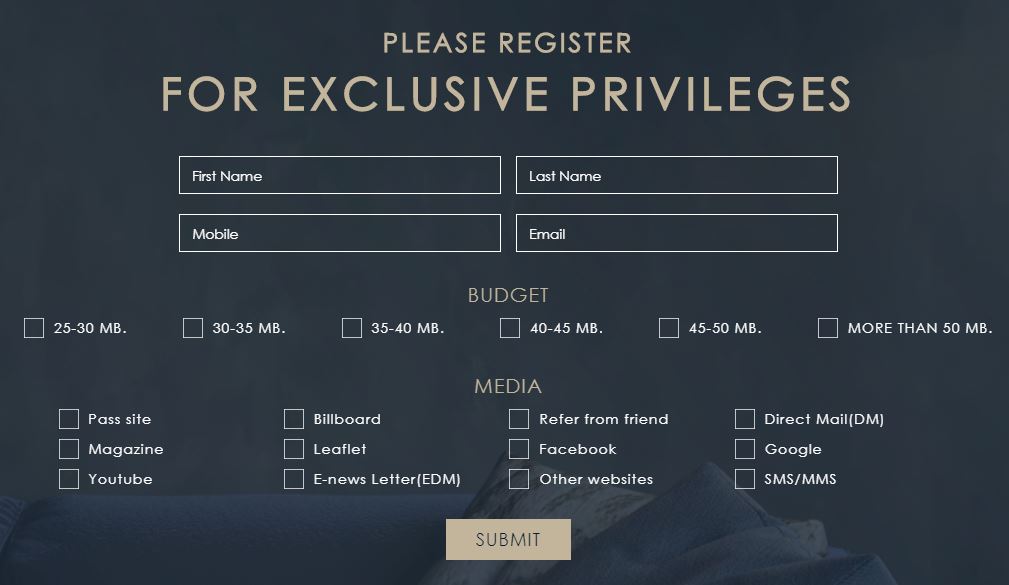Screen dimensions: 1009x585
Task: Enable the 40-45 MB. budget checkbox
Action: pos(510,328)
